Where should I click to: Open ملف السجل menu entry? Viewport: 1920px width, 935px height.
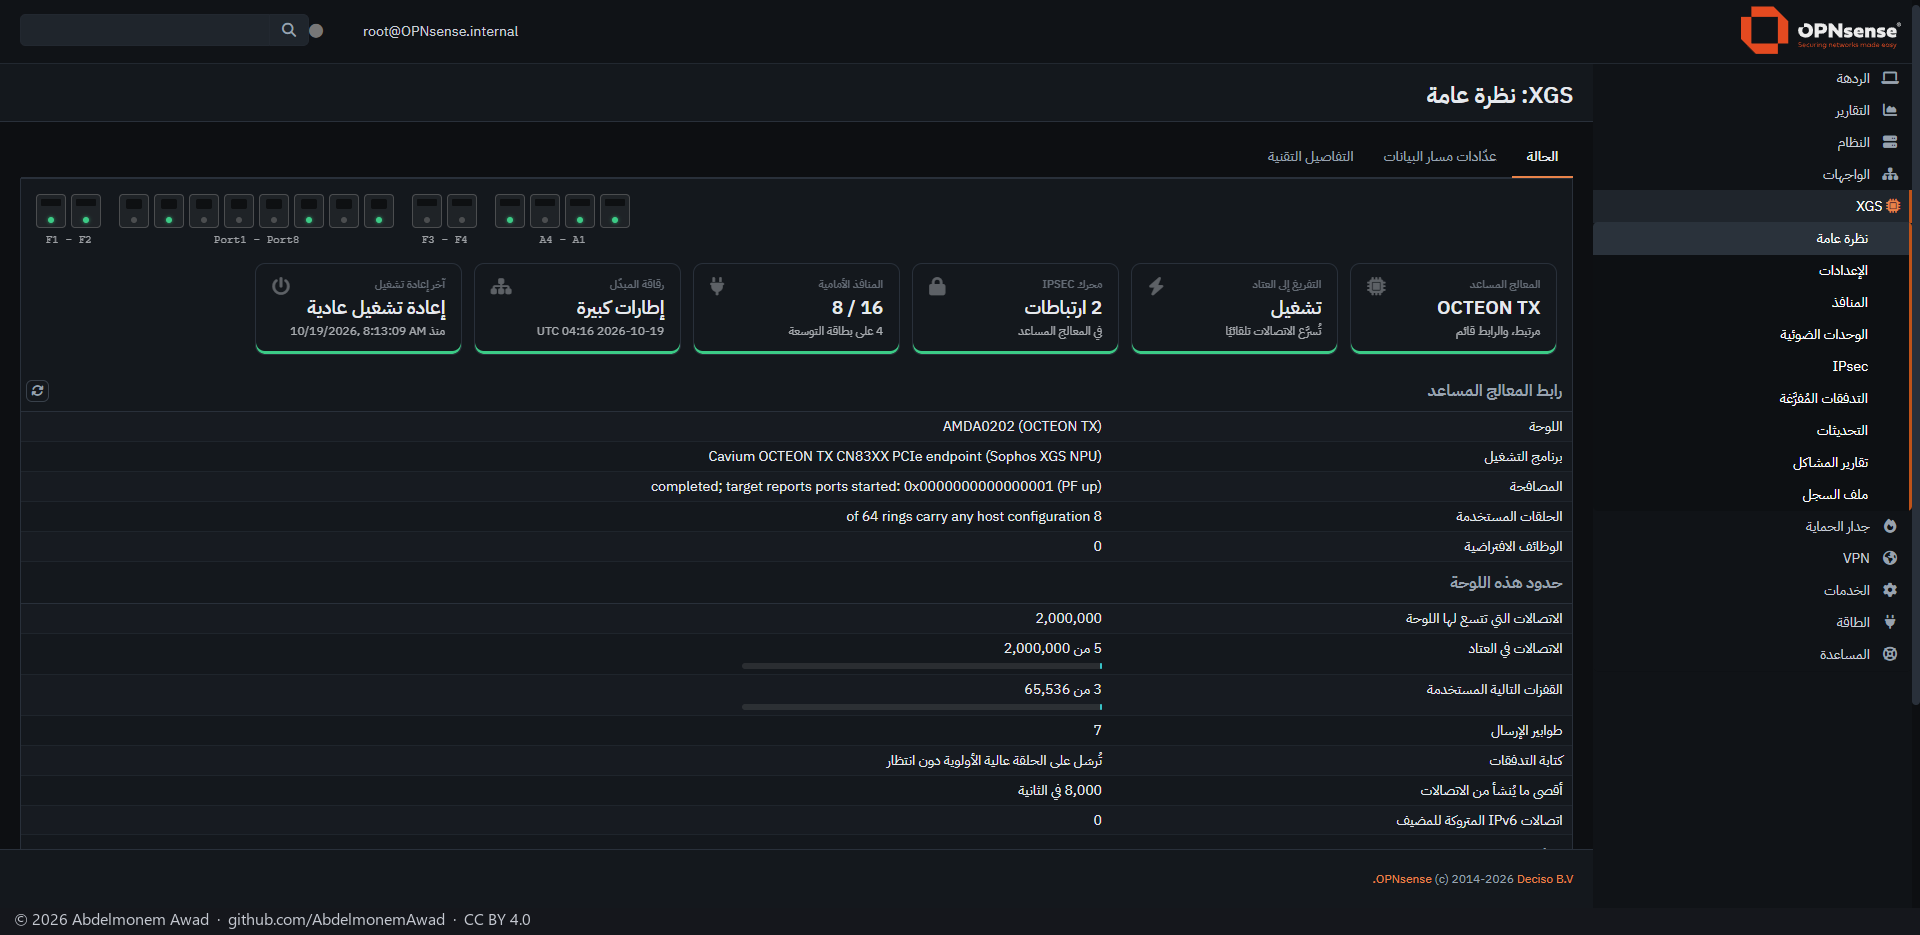click(x=1750, y=494)
